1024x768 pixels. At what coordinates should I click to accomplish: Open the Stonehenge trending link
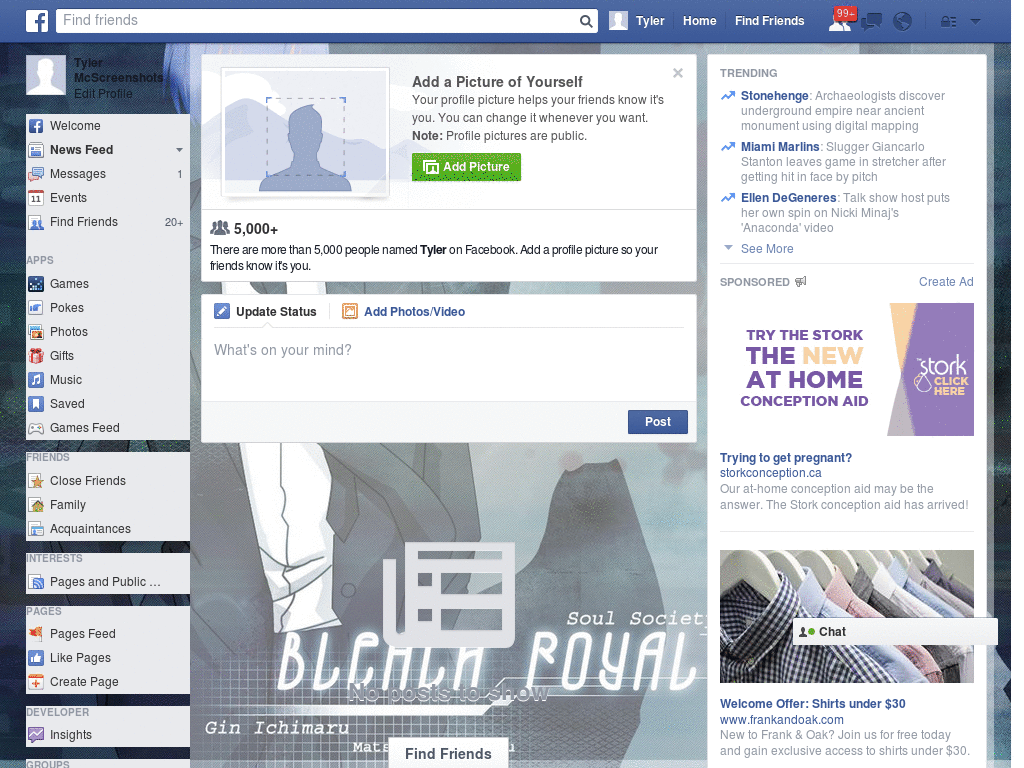point(774,96)
